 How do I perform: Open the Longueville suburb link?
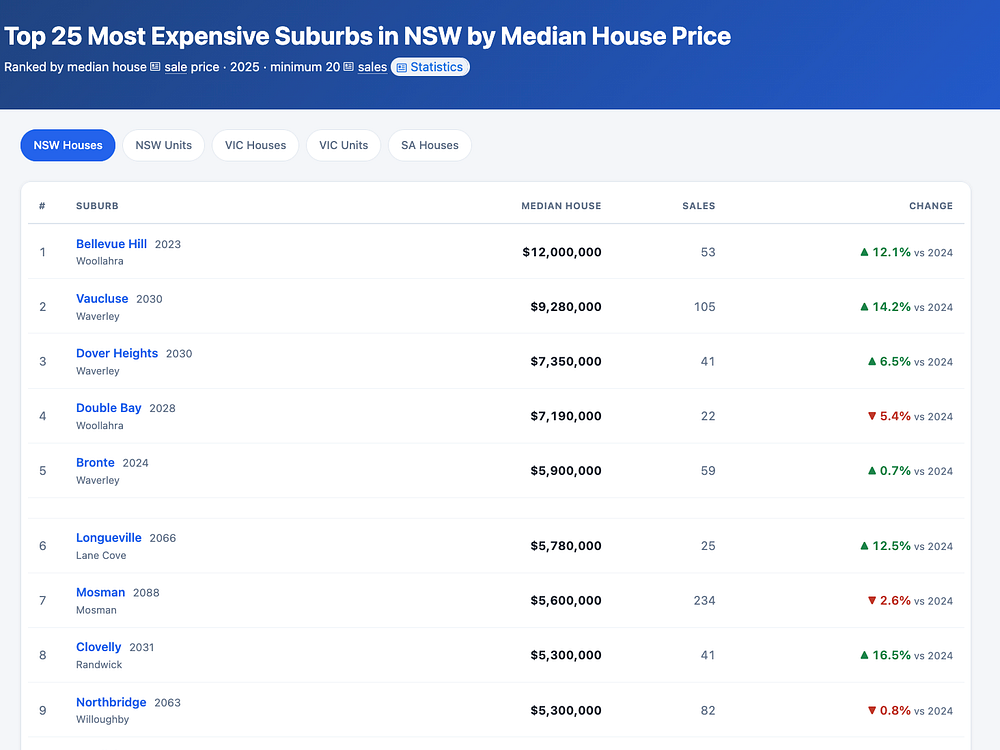[108, 538]
